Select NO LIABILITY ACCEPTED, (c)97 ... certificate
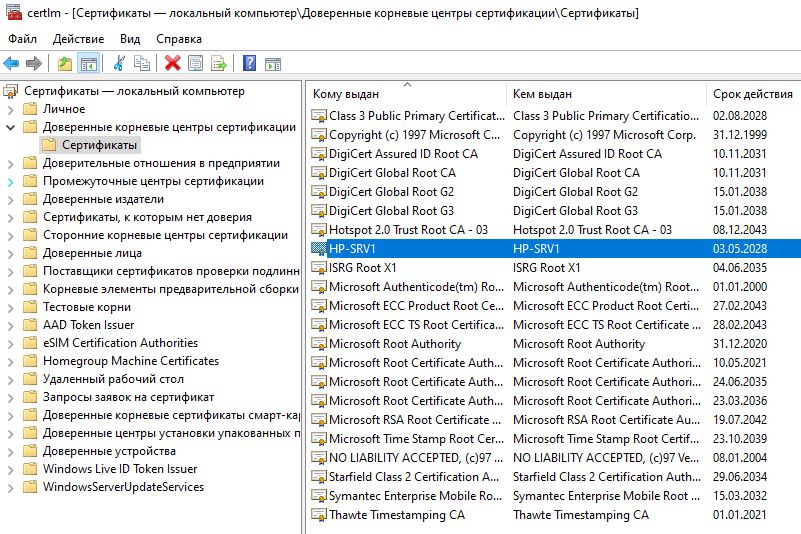This screenshot has width=801, height=534. coord(416,458)
